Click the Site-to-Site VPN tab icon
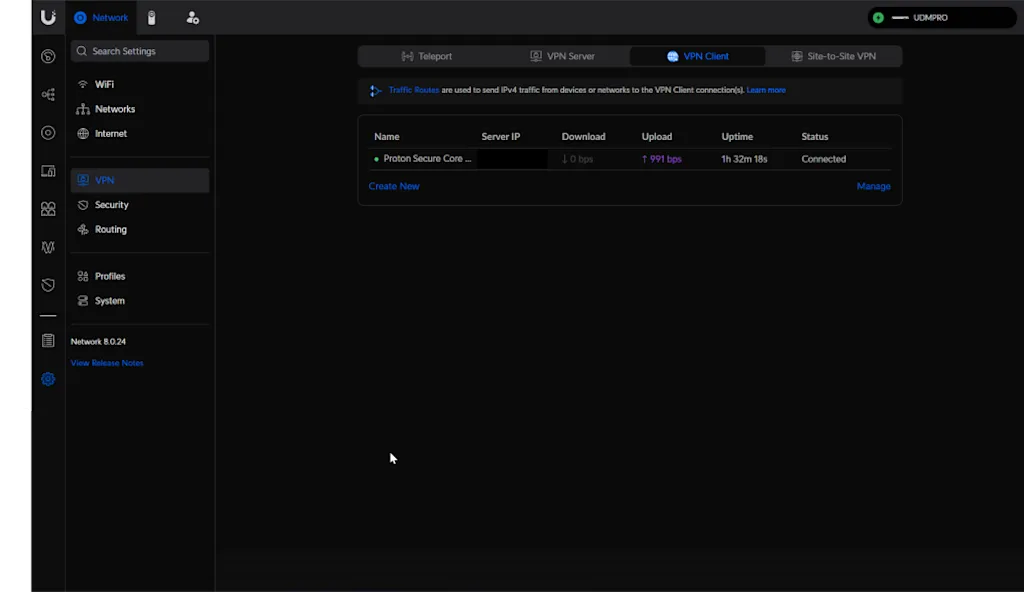 [797, 56]
